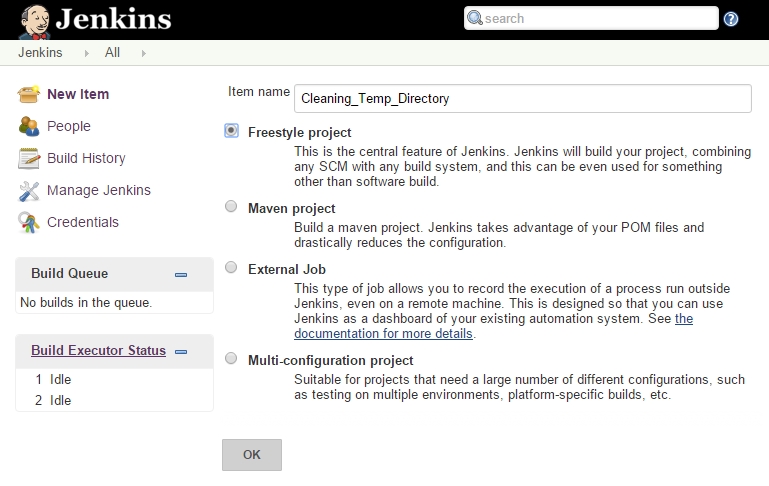Focus the search input field
This screenshot has width=769, height=486.
coord(591,18)
